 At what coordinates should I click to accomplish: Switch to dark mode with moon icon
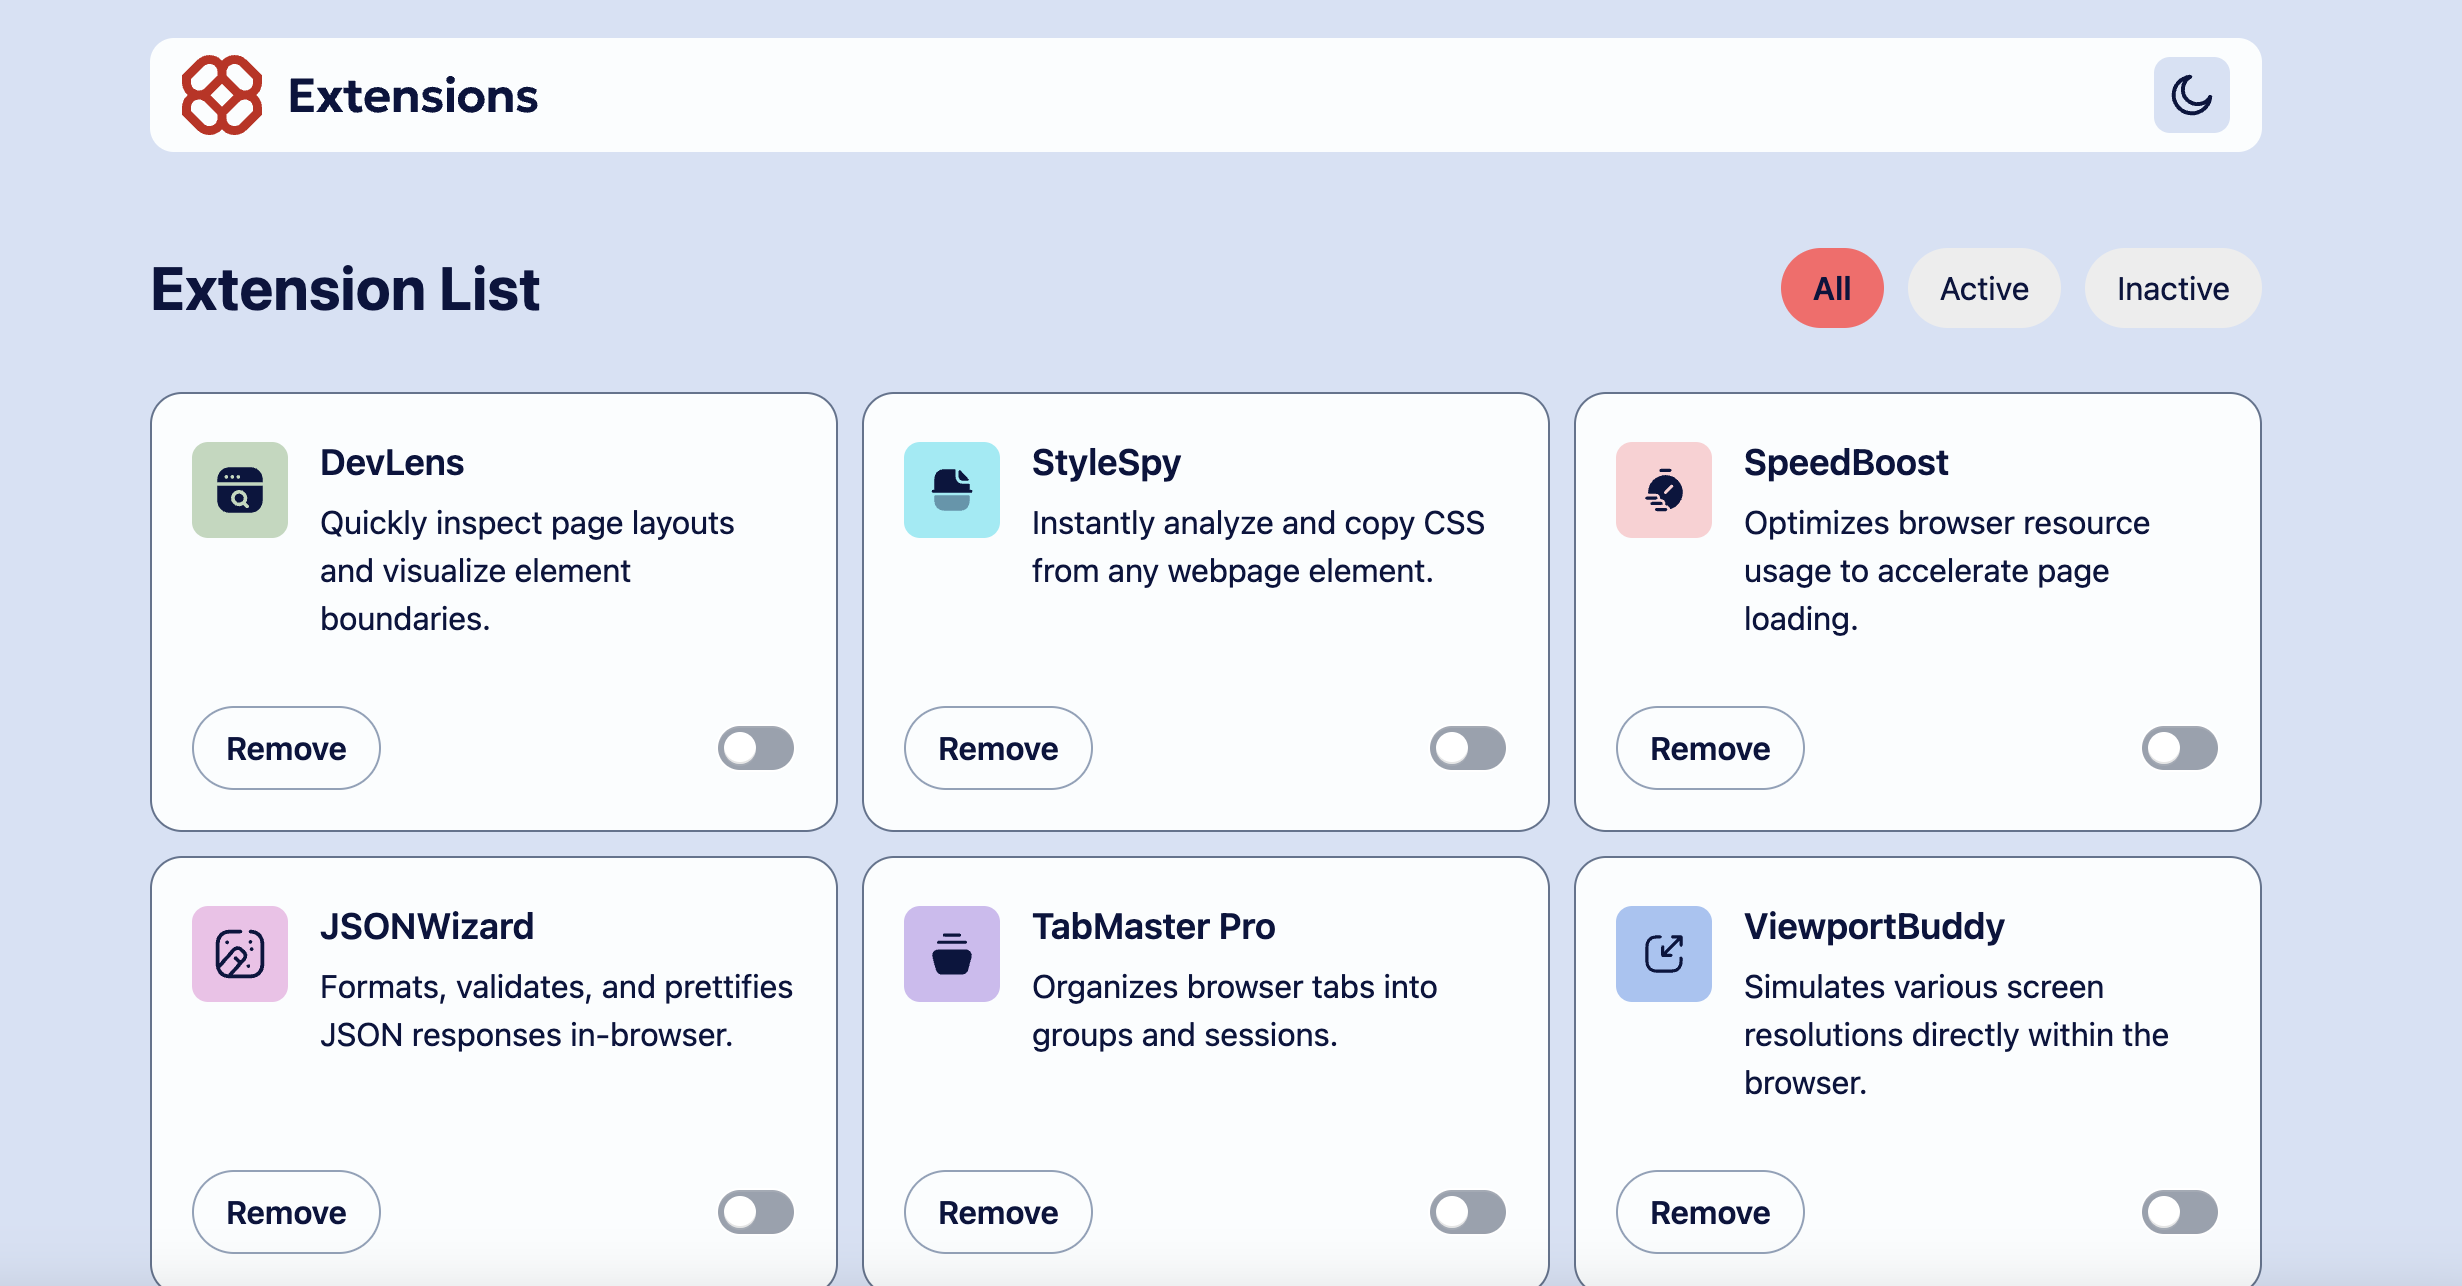pyautogui.click(x=2191, y=95)
